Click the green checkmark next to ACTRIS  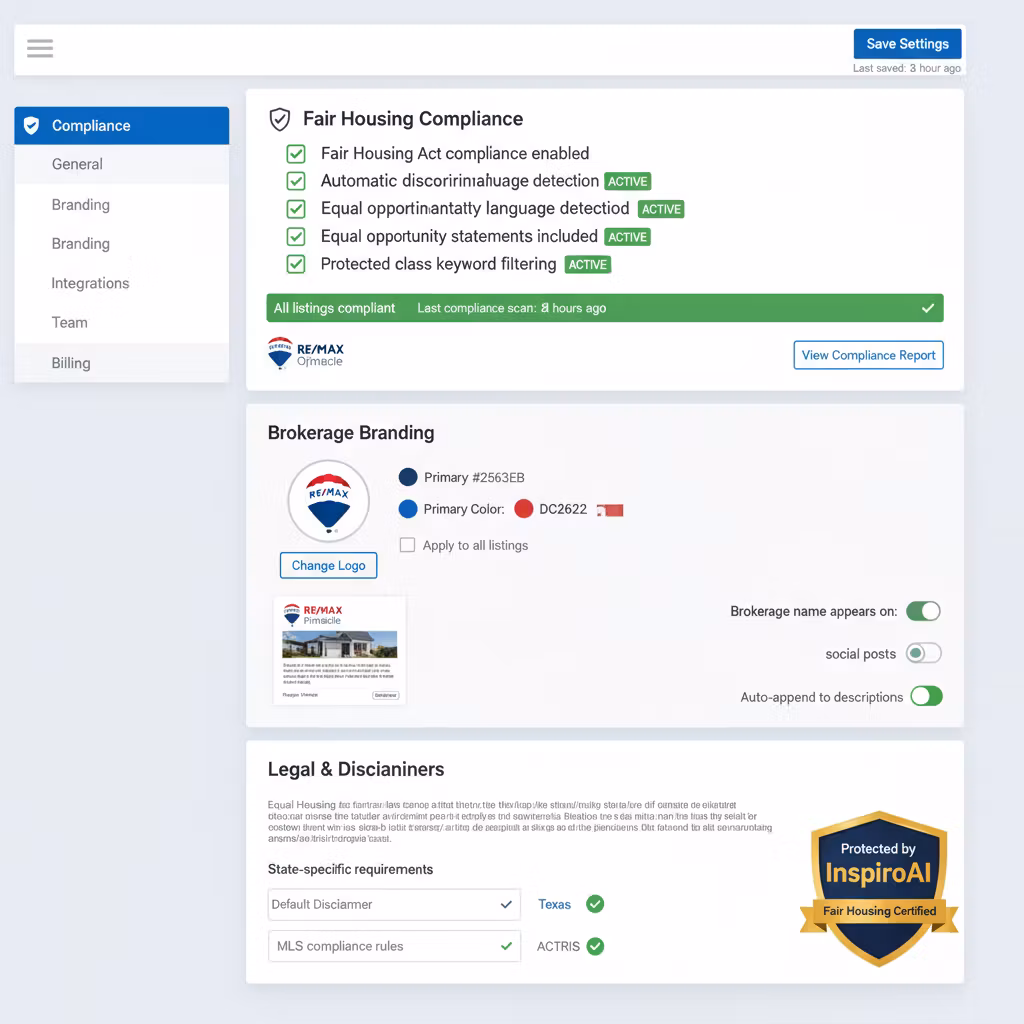coord(595,946)
